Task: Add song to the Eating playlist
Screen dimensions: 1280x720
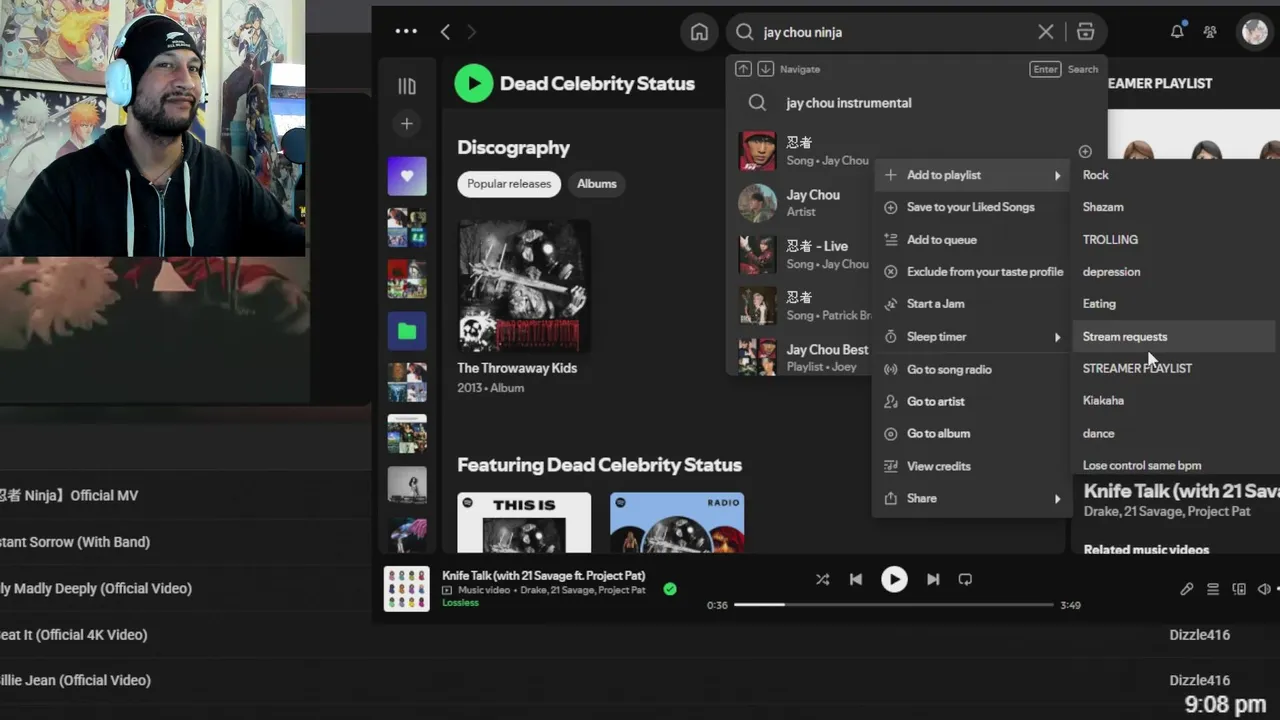Action: pyautogui.click(x=1174, y=304)
